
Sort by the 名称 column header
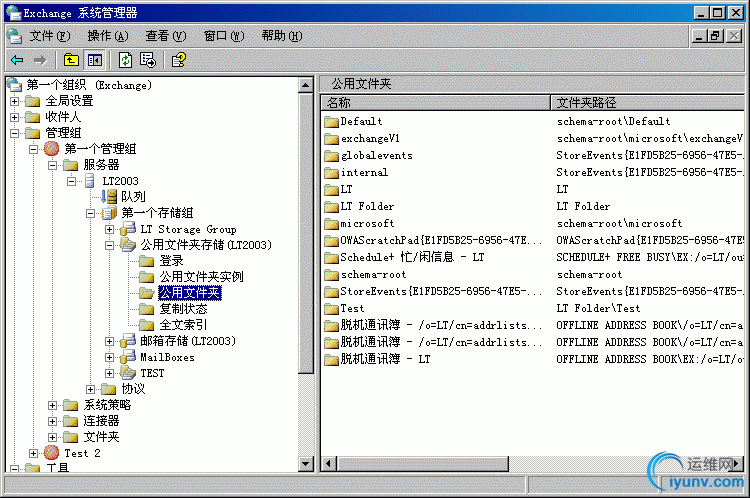tap(436, 102)
